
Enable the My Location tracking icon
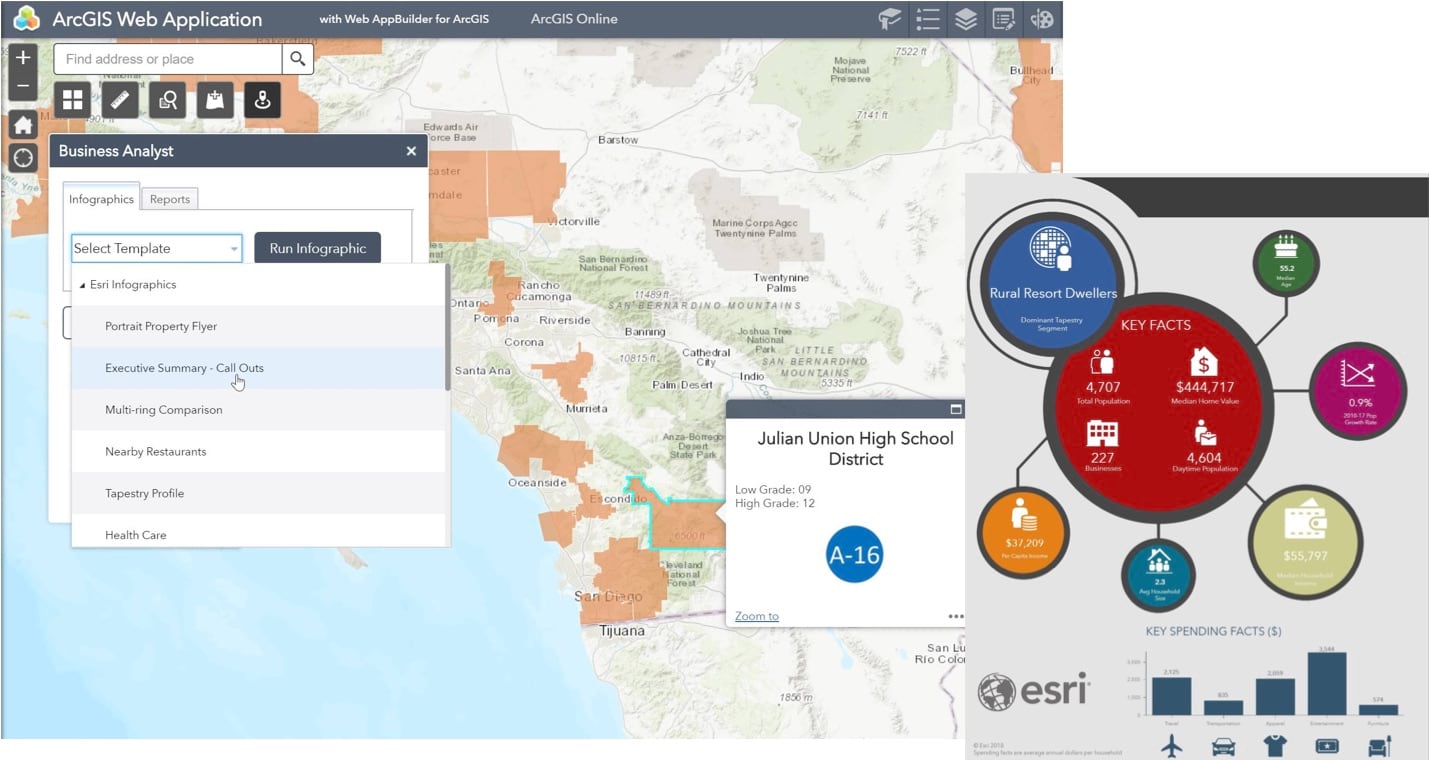tap(22, 157)
